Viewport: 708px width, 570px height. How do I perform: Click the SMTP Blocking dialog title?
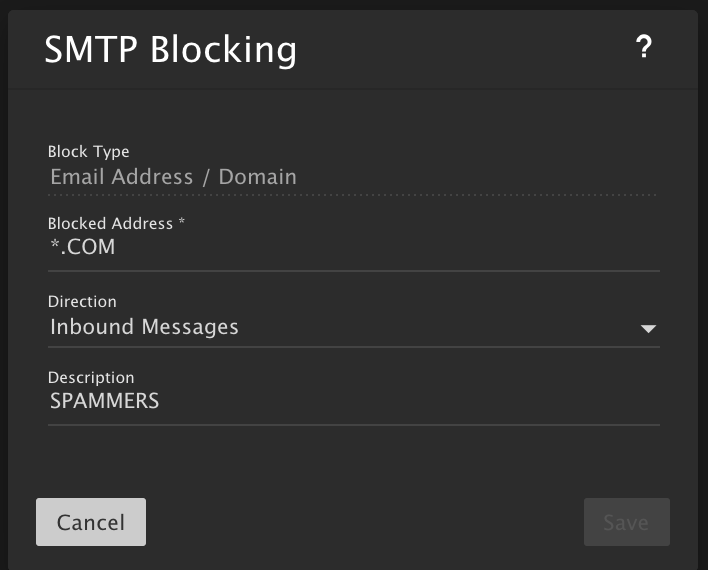click(x=170, y=49)
